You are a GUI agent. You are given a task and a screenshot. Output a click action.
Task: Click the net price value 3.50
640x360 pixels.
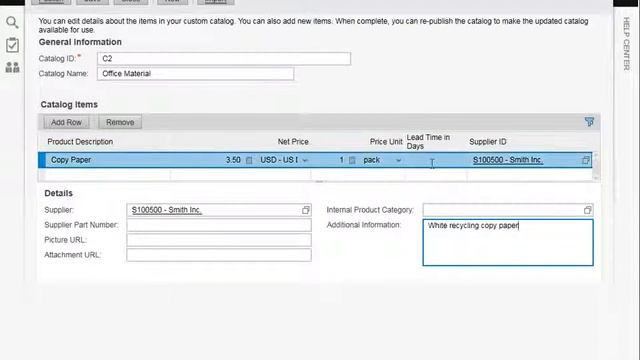(233, 160)
